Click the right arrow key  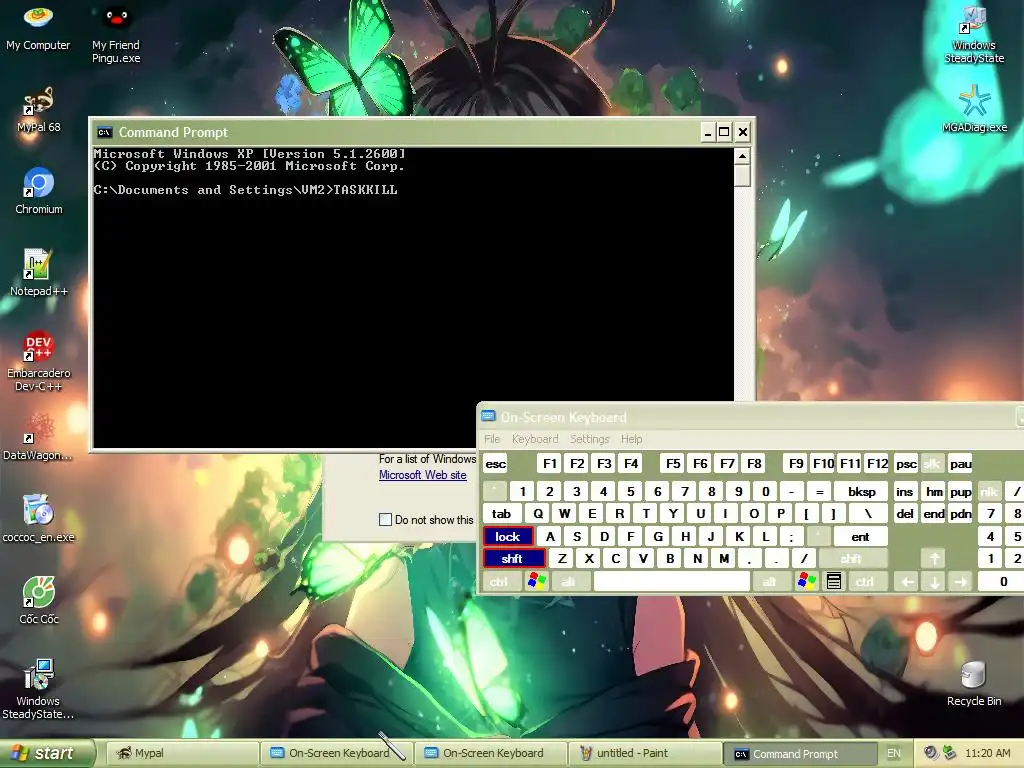pyautogui.click(x=961, y=581)
